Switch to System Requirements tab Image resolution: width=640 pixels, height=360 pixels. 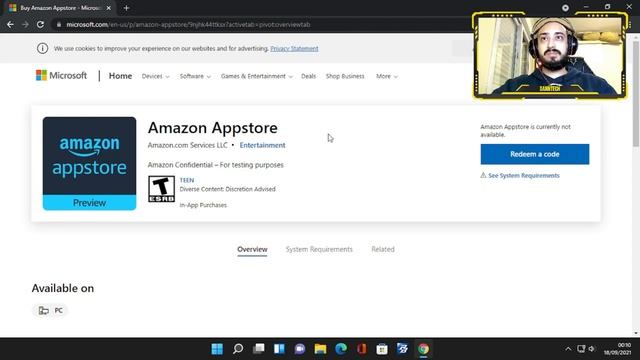pos(319,249)
